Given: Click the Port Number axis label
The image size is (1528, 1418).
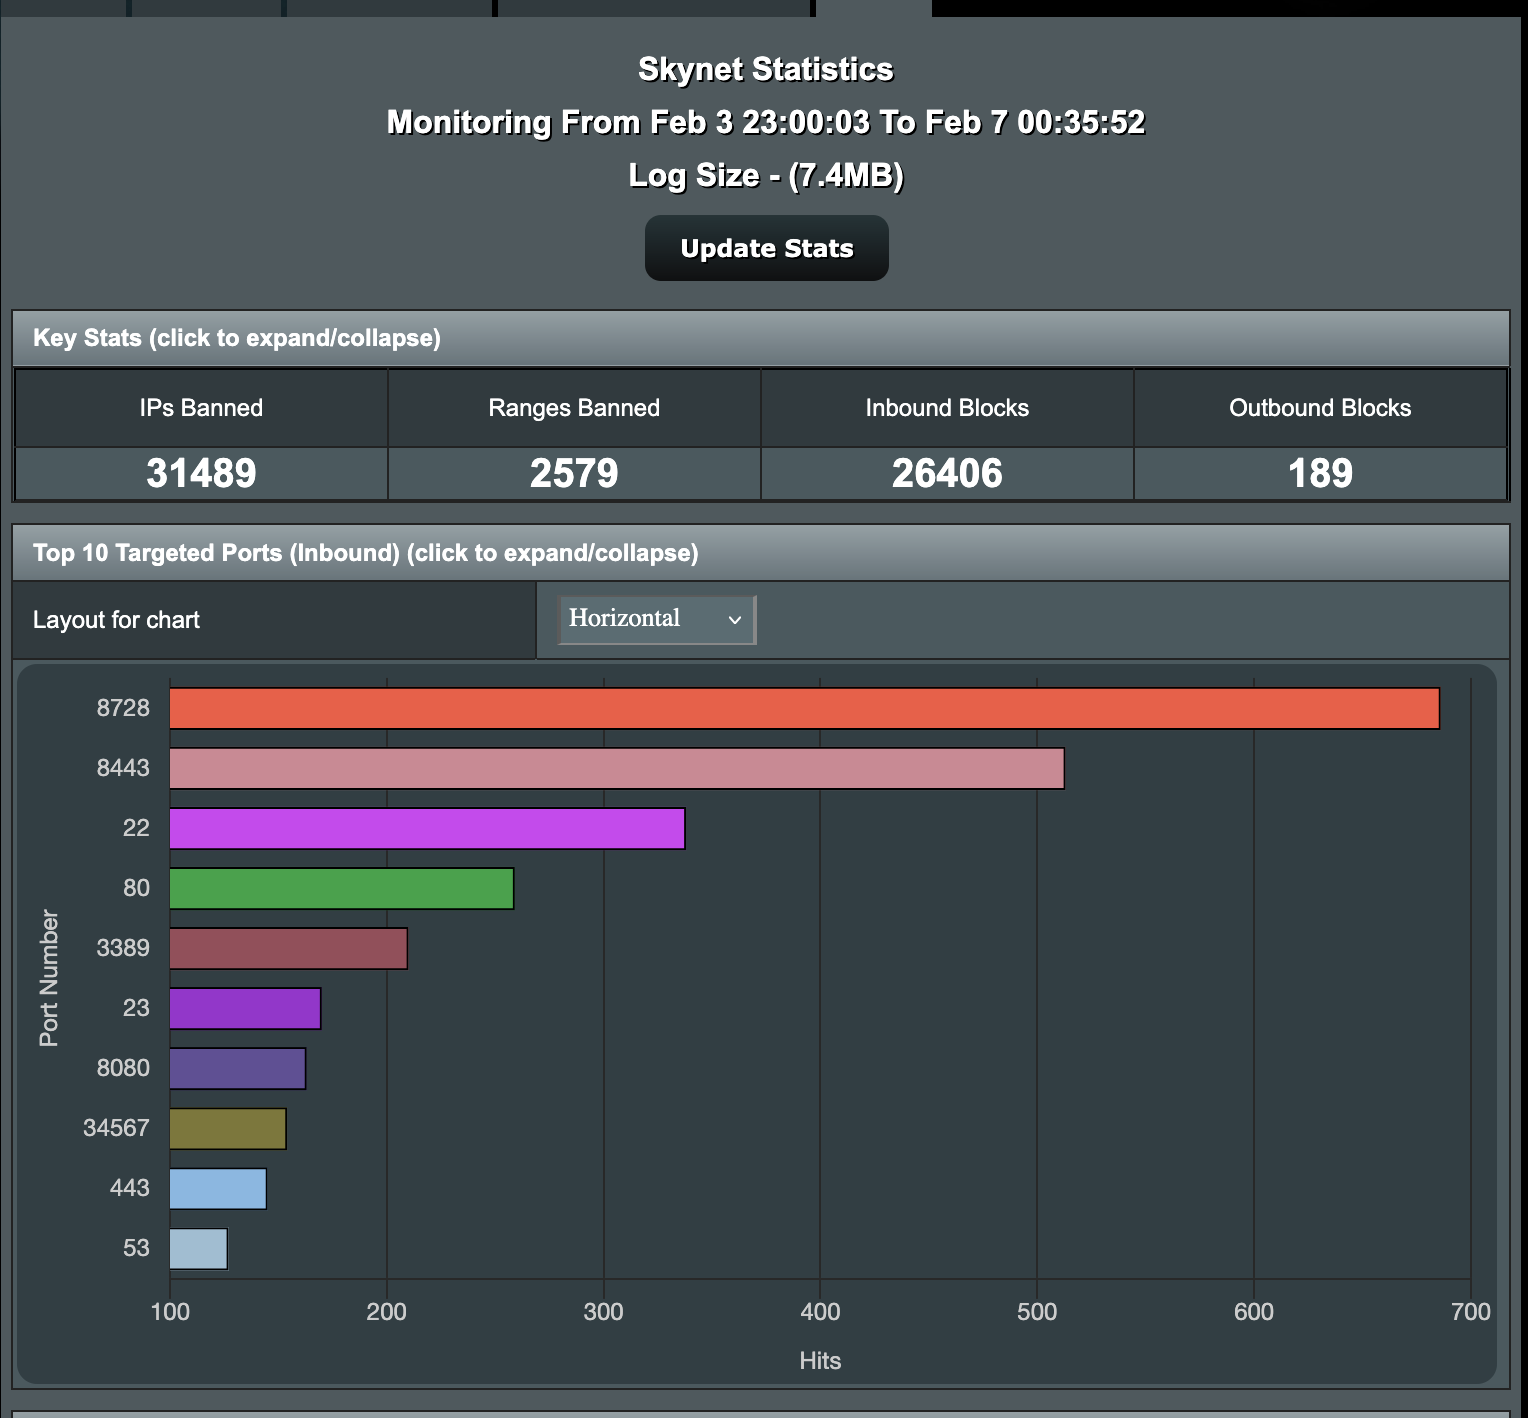Looking at the screenshot, I should [x=49, y=978].
